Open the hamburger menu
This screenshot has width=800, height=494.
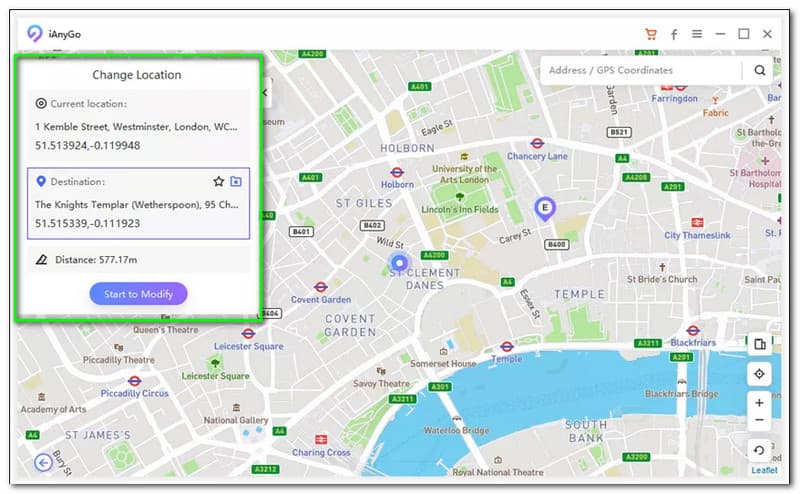pos(697,34)
